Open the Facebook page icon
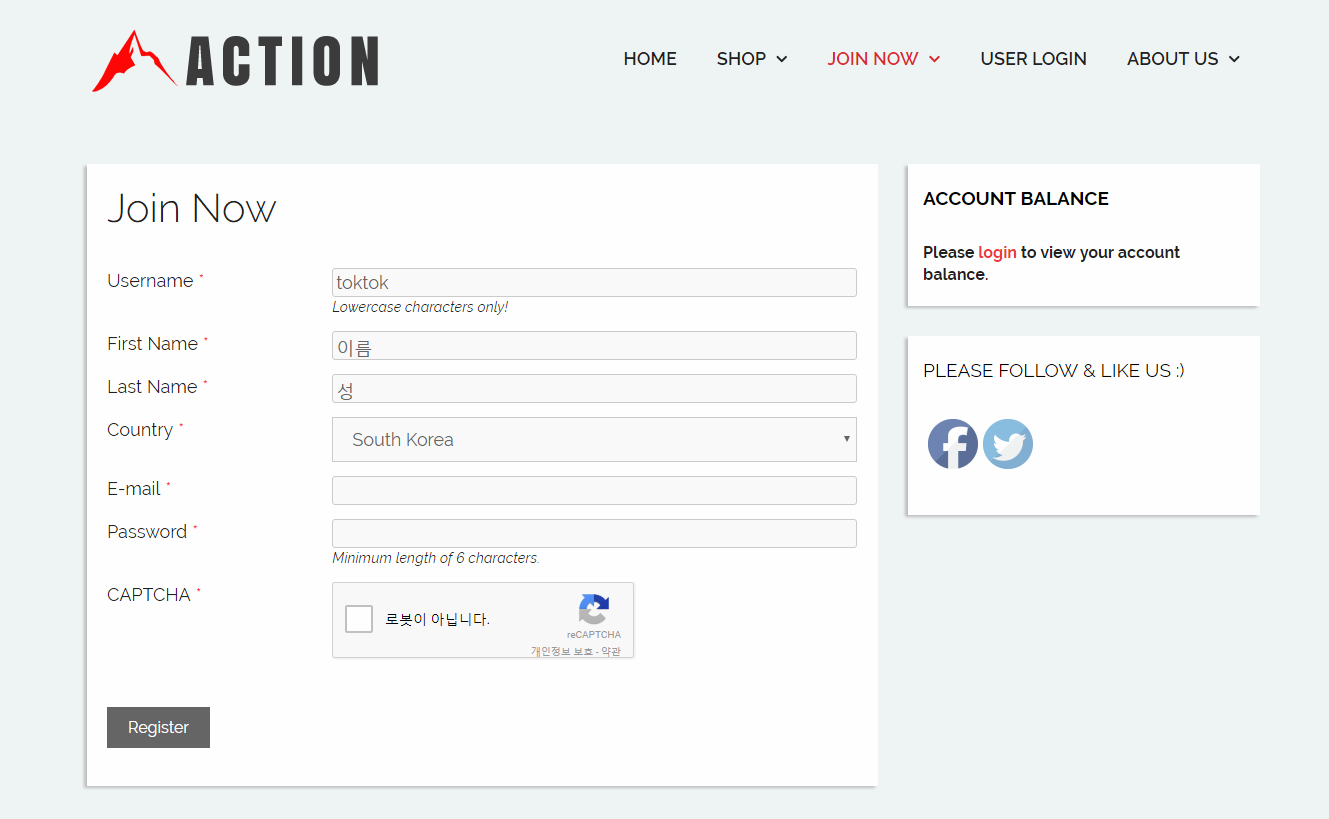This screenshot has width=1329, height=819. click(952, 443)
